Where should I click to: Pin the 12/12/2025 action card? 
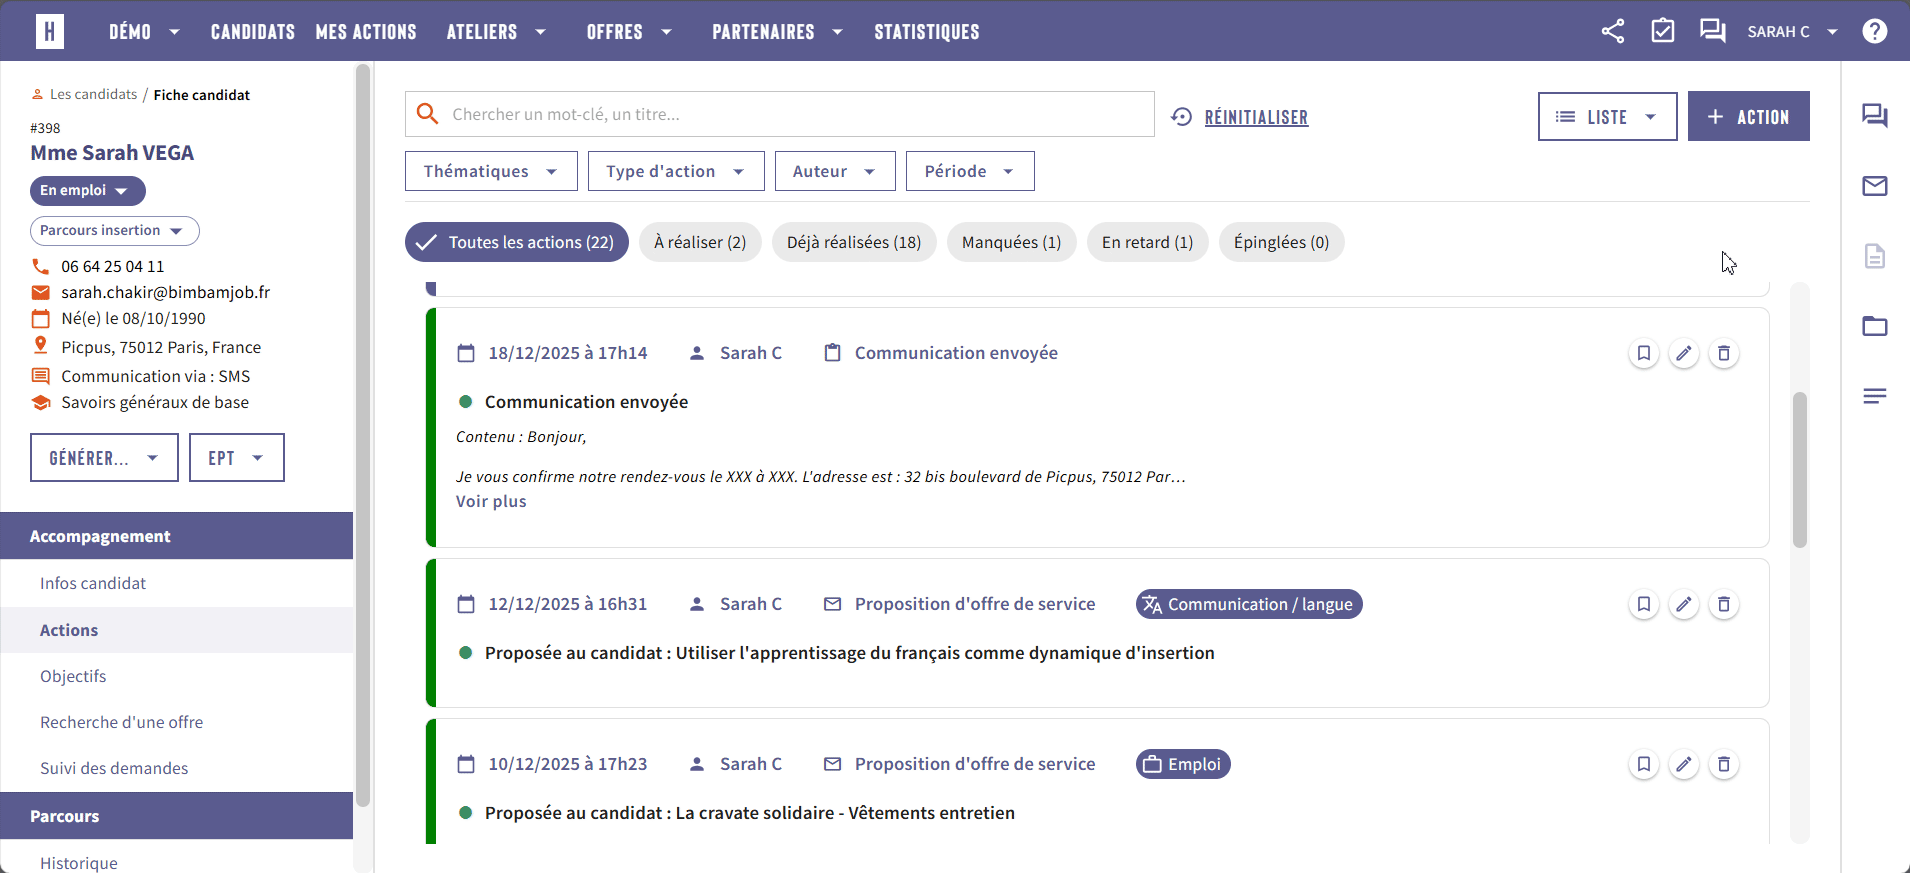(x=1644, y=604)
